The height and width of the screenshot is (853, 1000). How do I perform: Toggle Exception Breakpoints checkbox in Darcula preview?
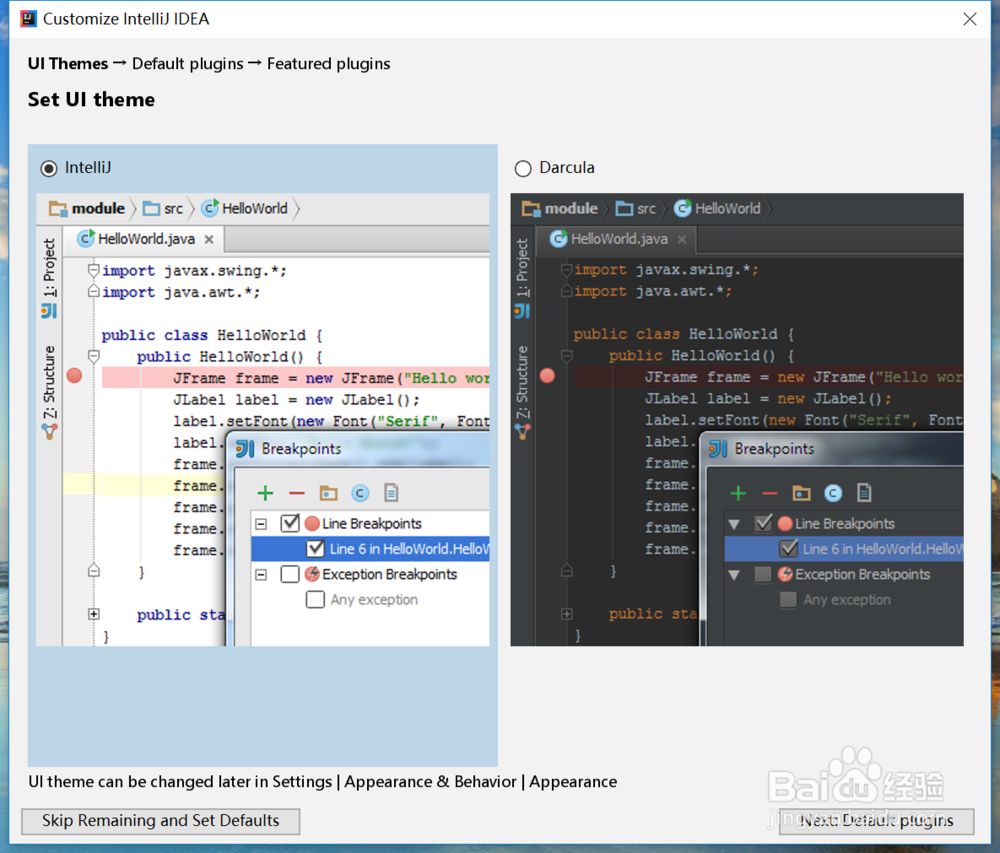763,574
